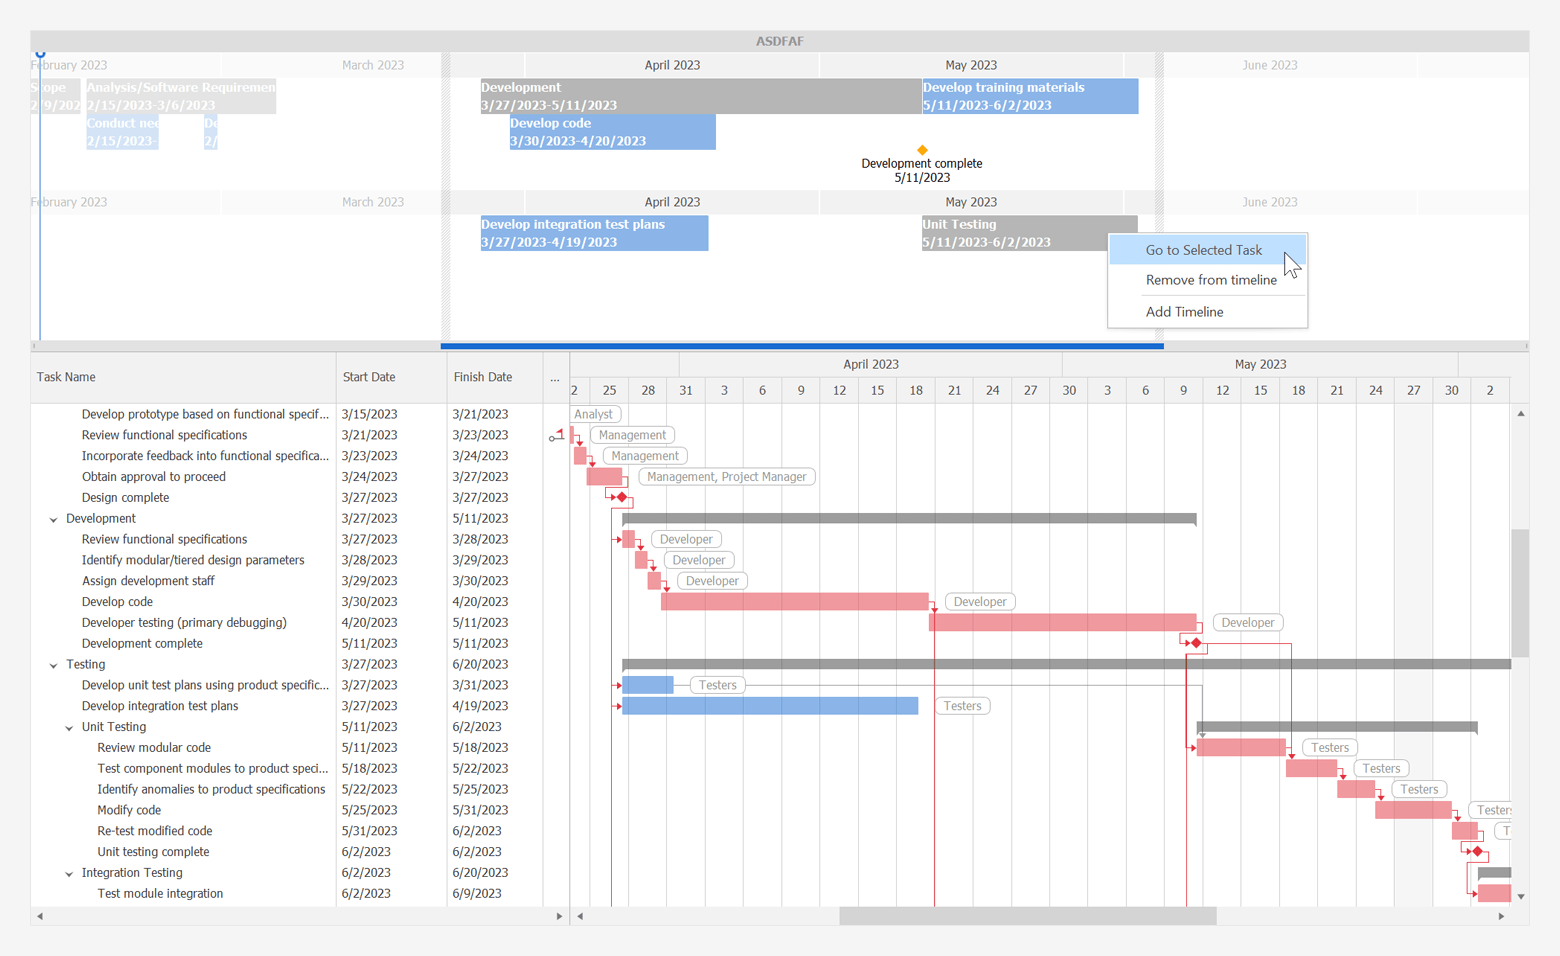Click Management, Project Manager resource label
This screenshot has width=1560, height=956.
pos(726,477)
